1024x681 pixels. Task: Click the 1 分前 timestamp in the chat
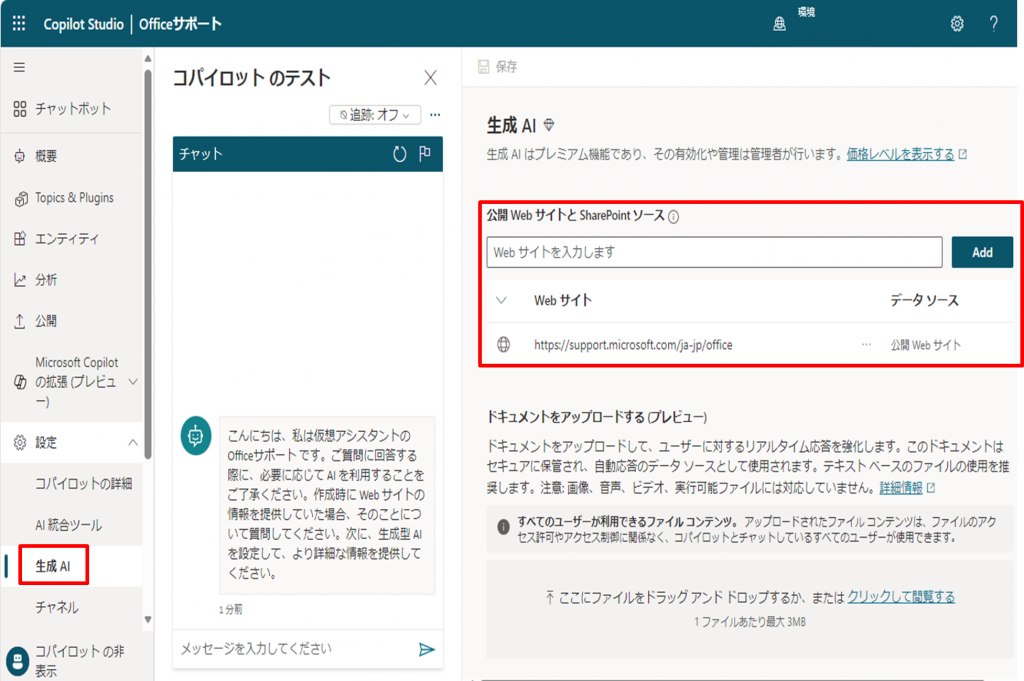tap(231, 609)
